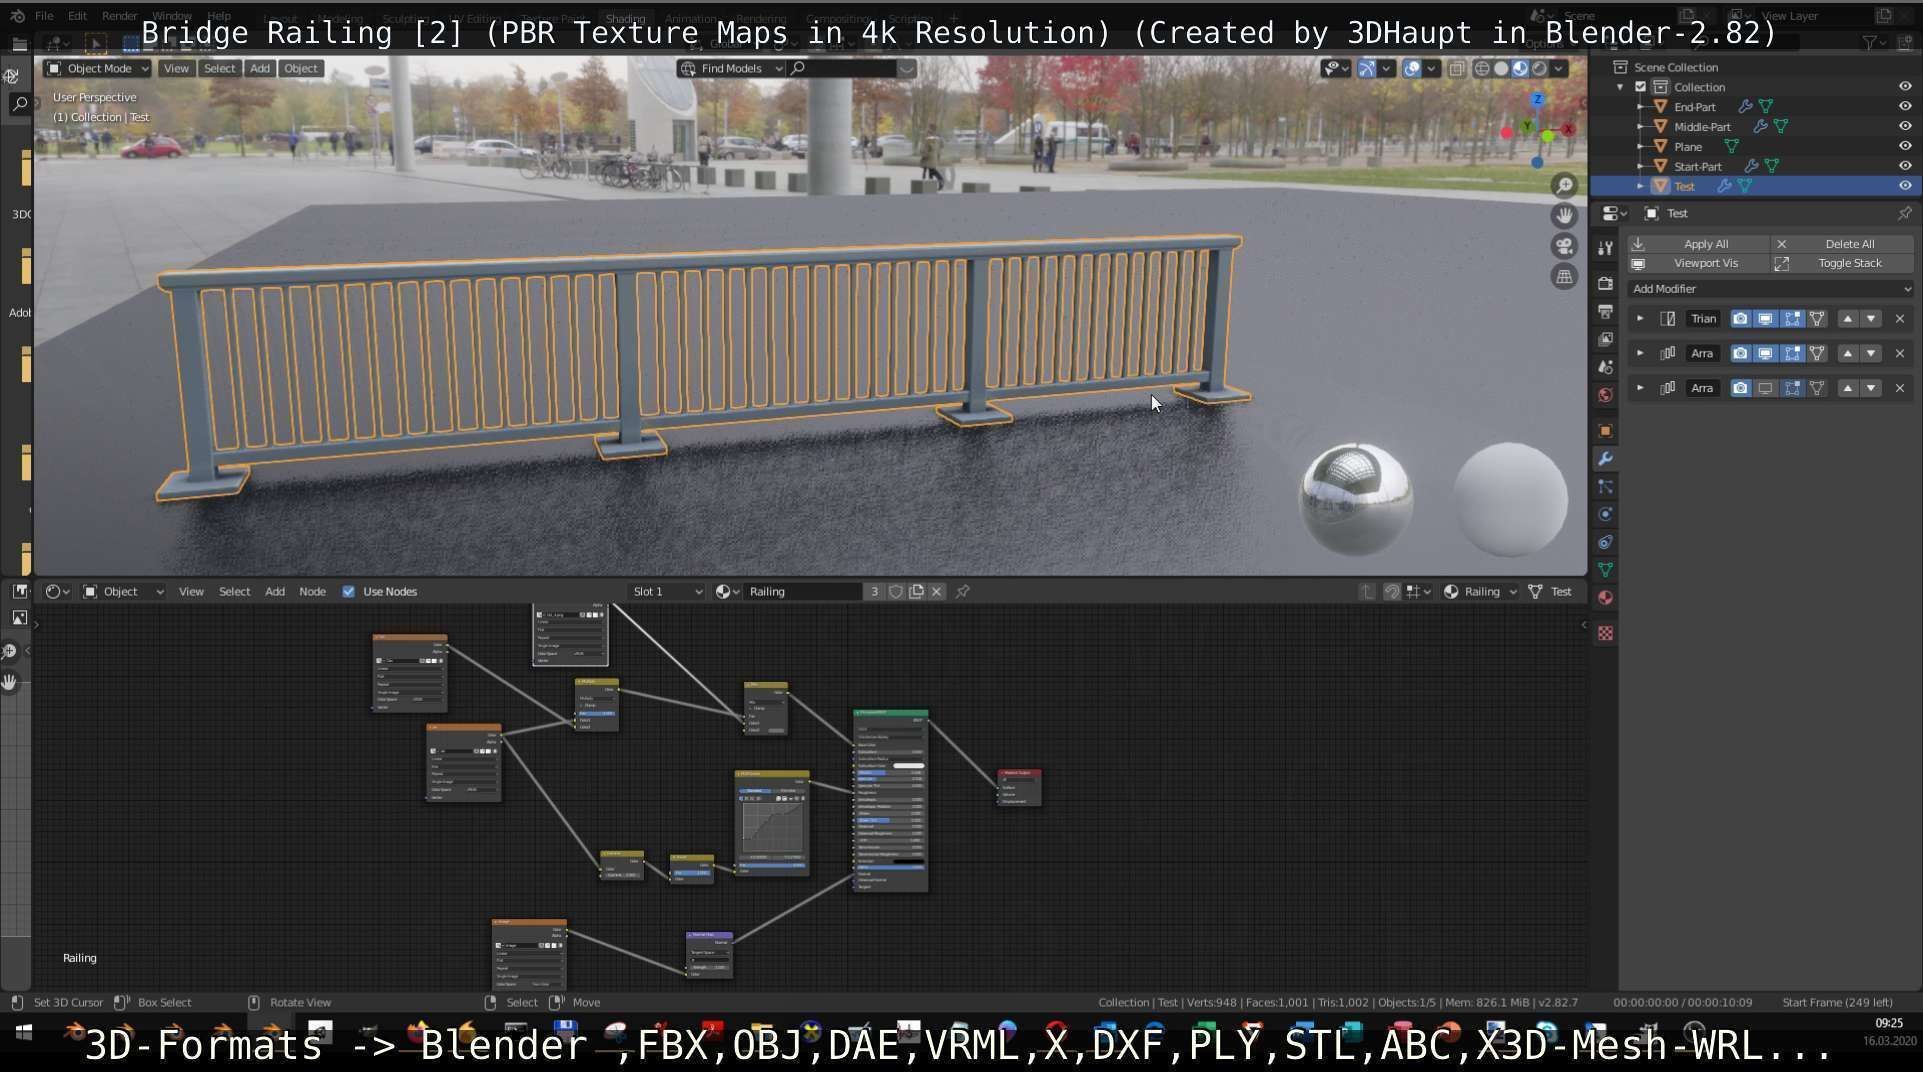Expand the End-Part tree item
This screenshot has width=1923, height=1072.
pyautogui.click(x=1640, y=107)
